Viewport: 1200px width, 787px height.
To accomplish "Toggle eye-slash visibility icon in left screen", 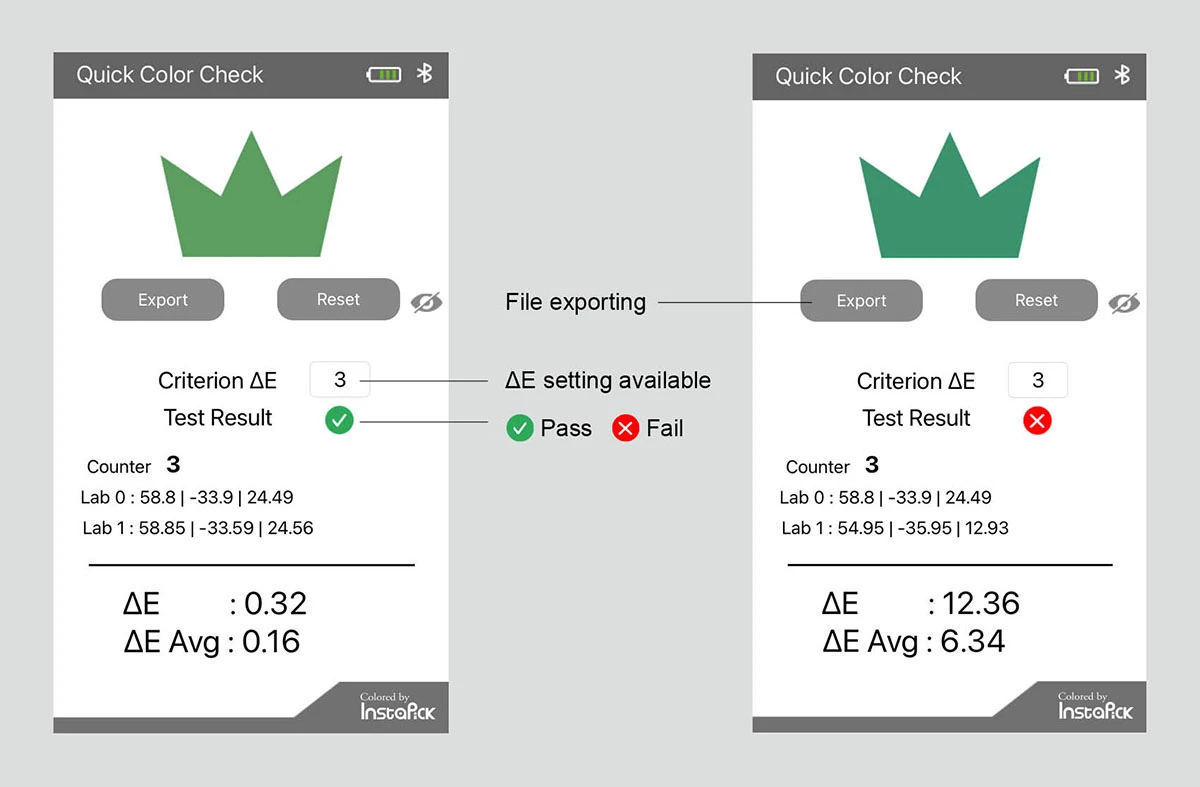I will [426, 302].
